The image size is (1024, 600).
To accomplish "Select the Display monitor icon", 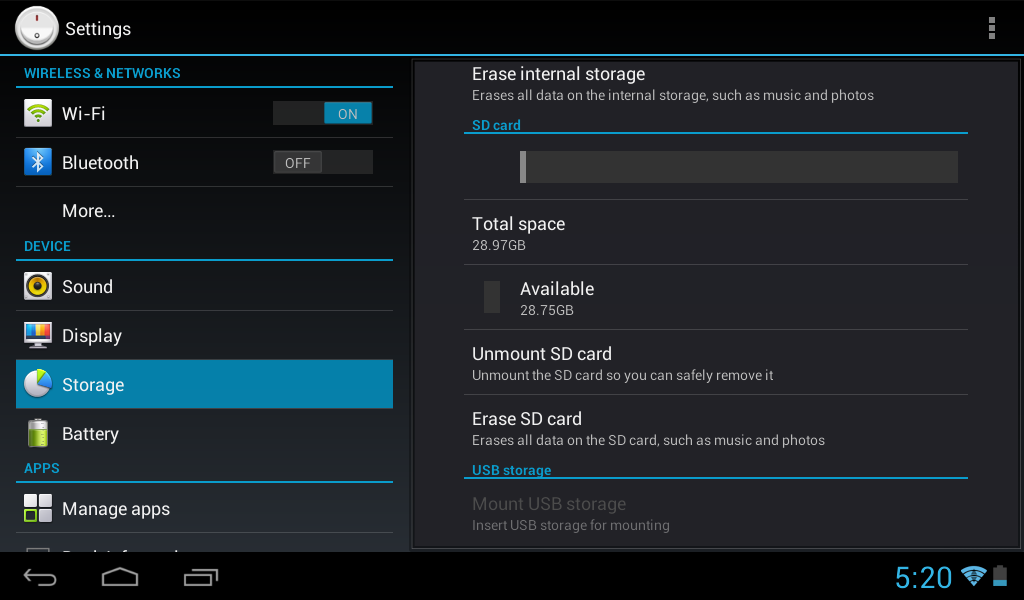I will pyautogui.click(x=38, y=335).
